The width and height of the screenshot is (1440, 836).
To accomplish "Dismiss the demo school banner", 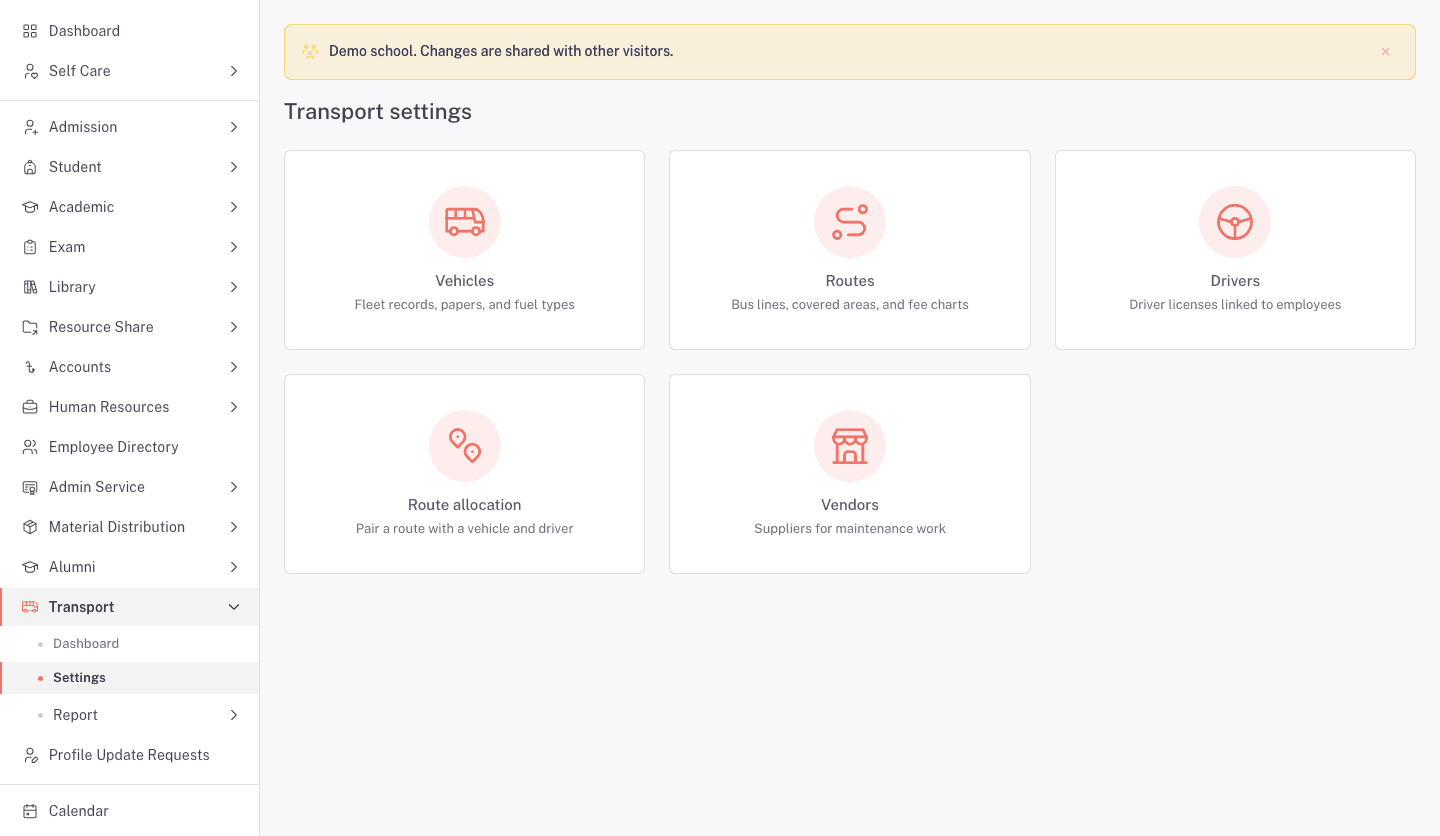I will tap(1385, 52).
